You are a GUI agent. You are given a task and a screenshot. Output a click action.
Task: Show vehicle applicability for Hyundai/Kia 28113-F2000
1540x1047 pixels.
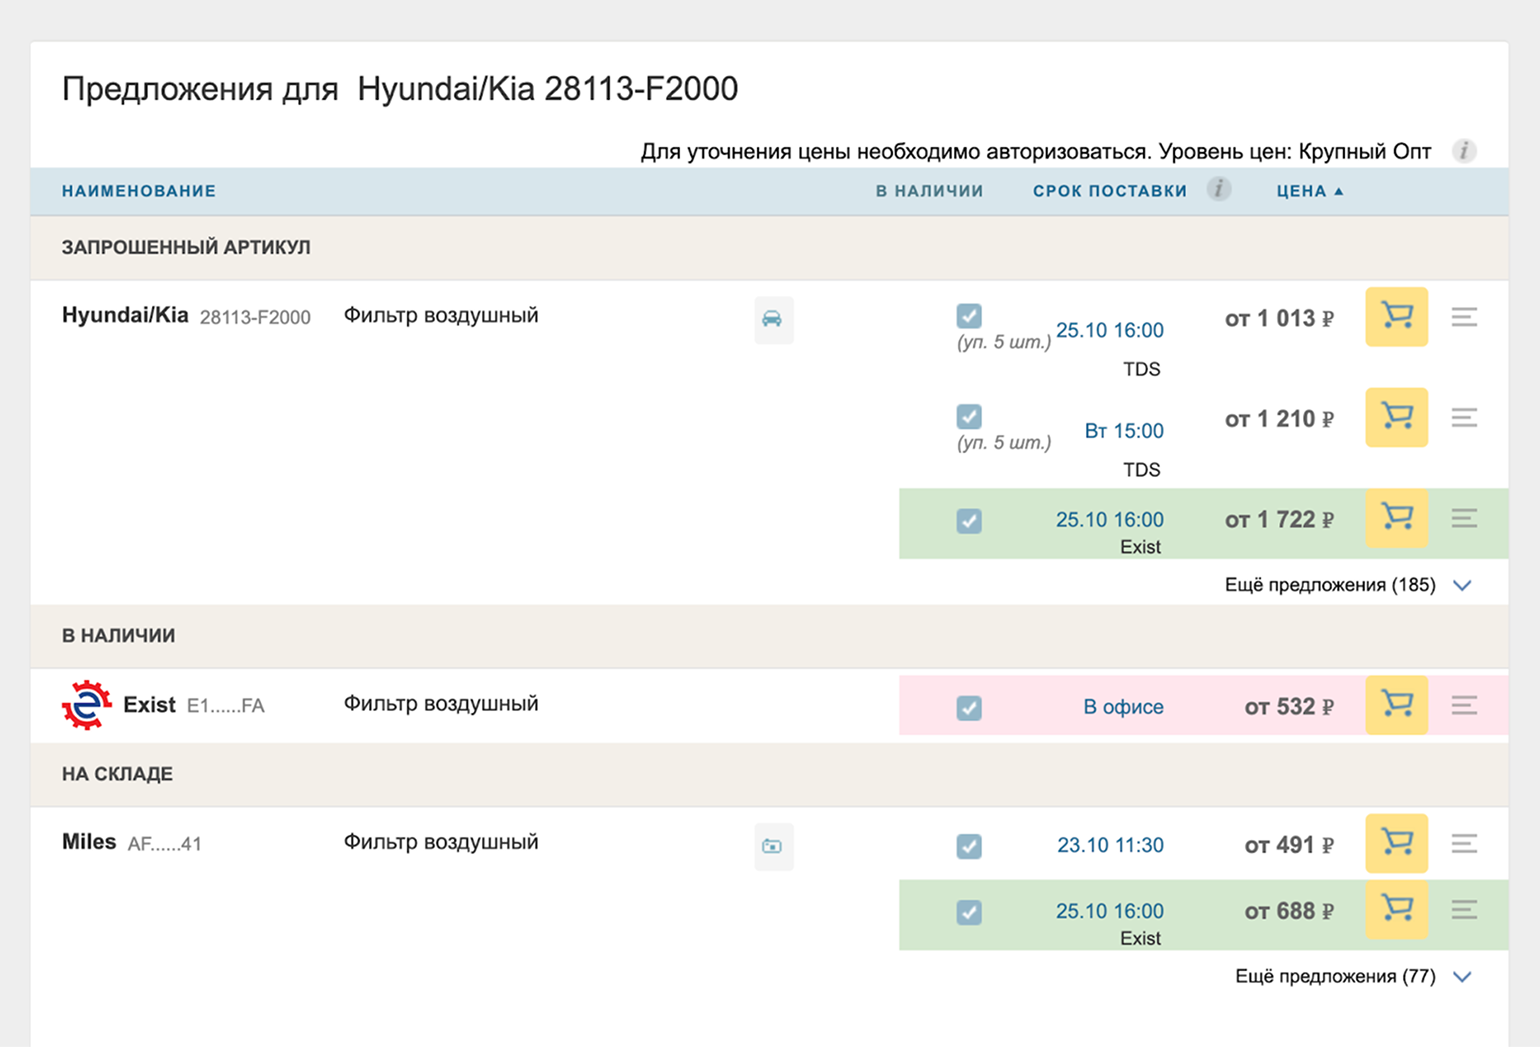(773, 320)
